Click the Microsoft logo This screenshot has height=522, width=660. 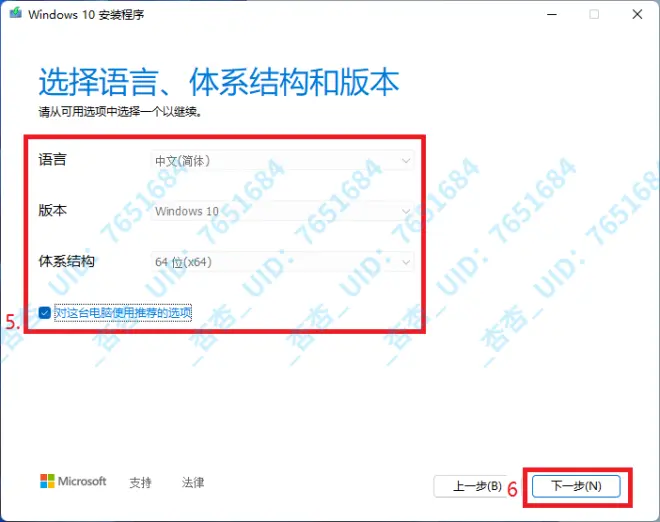coord(73,481)
